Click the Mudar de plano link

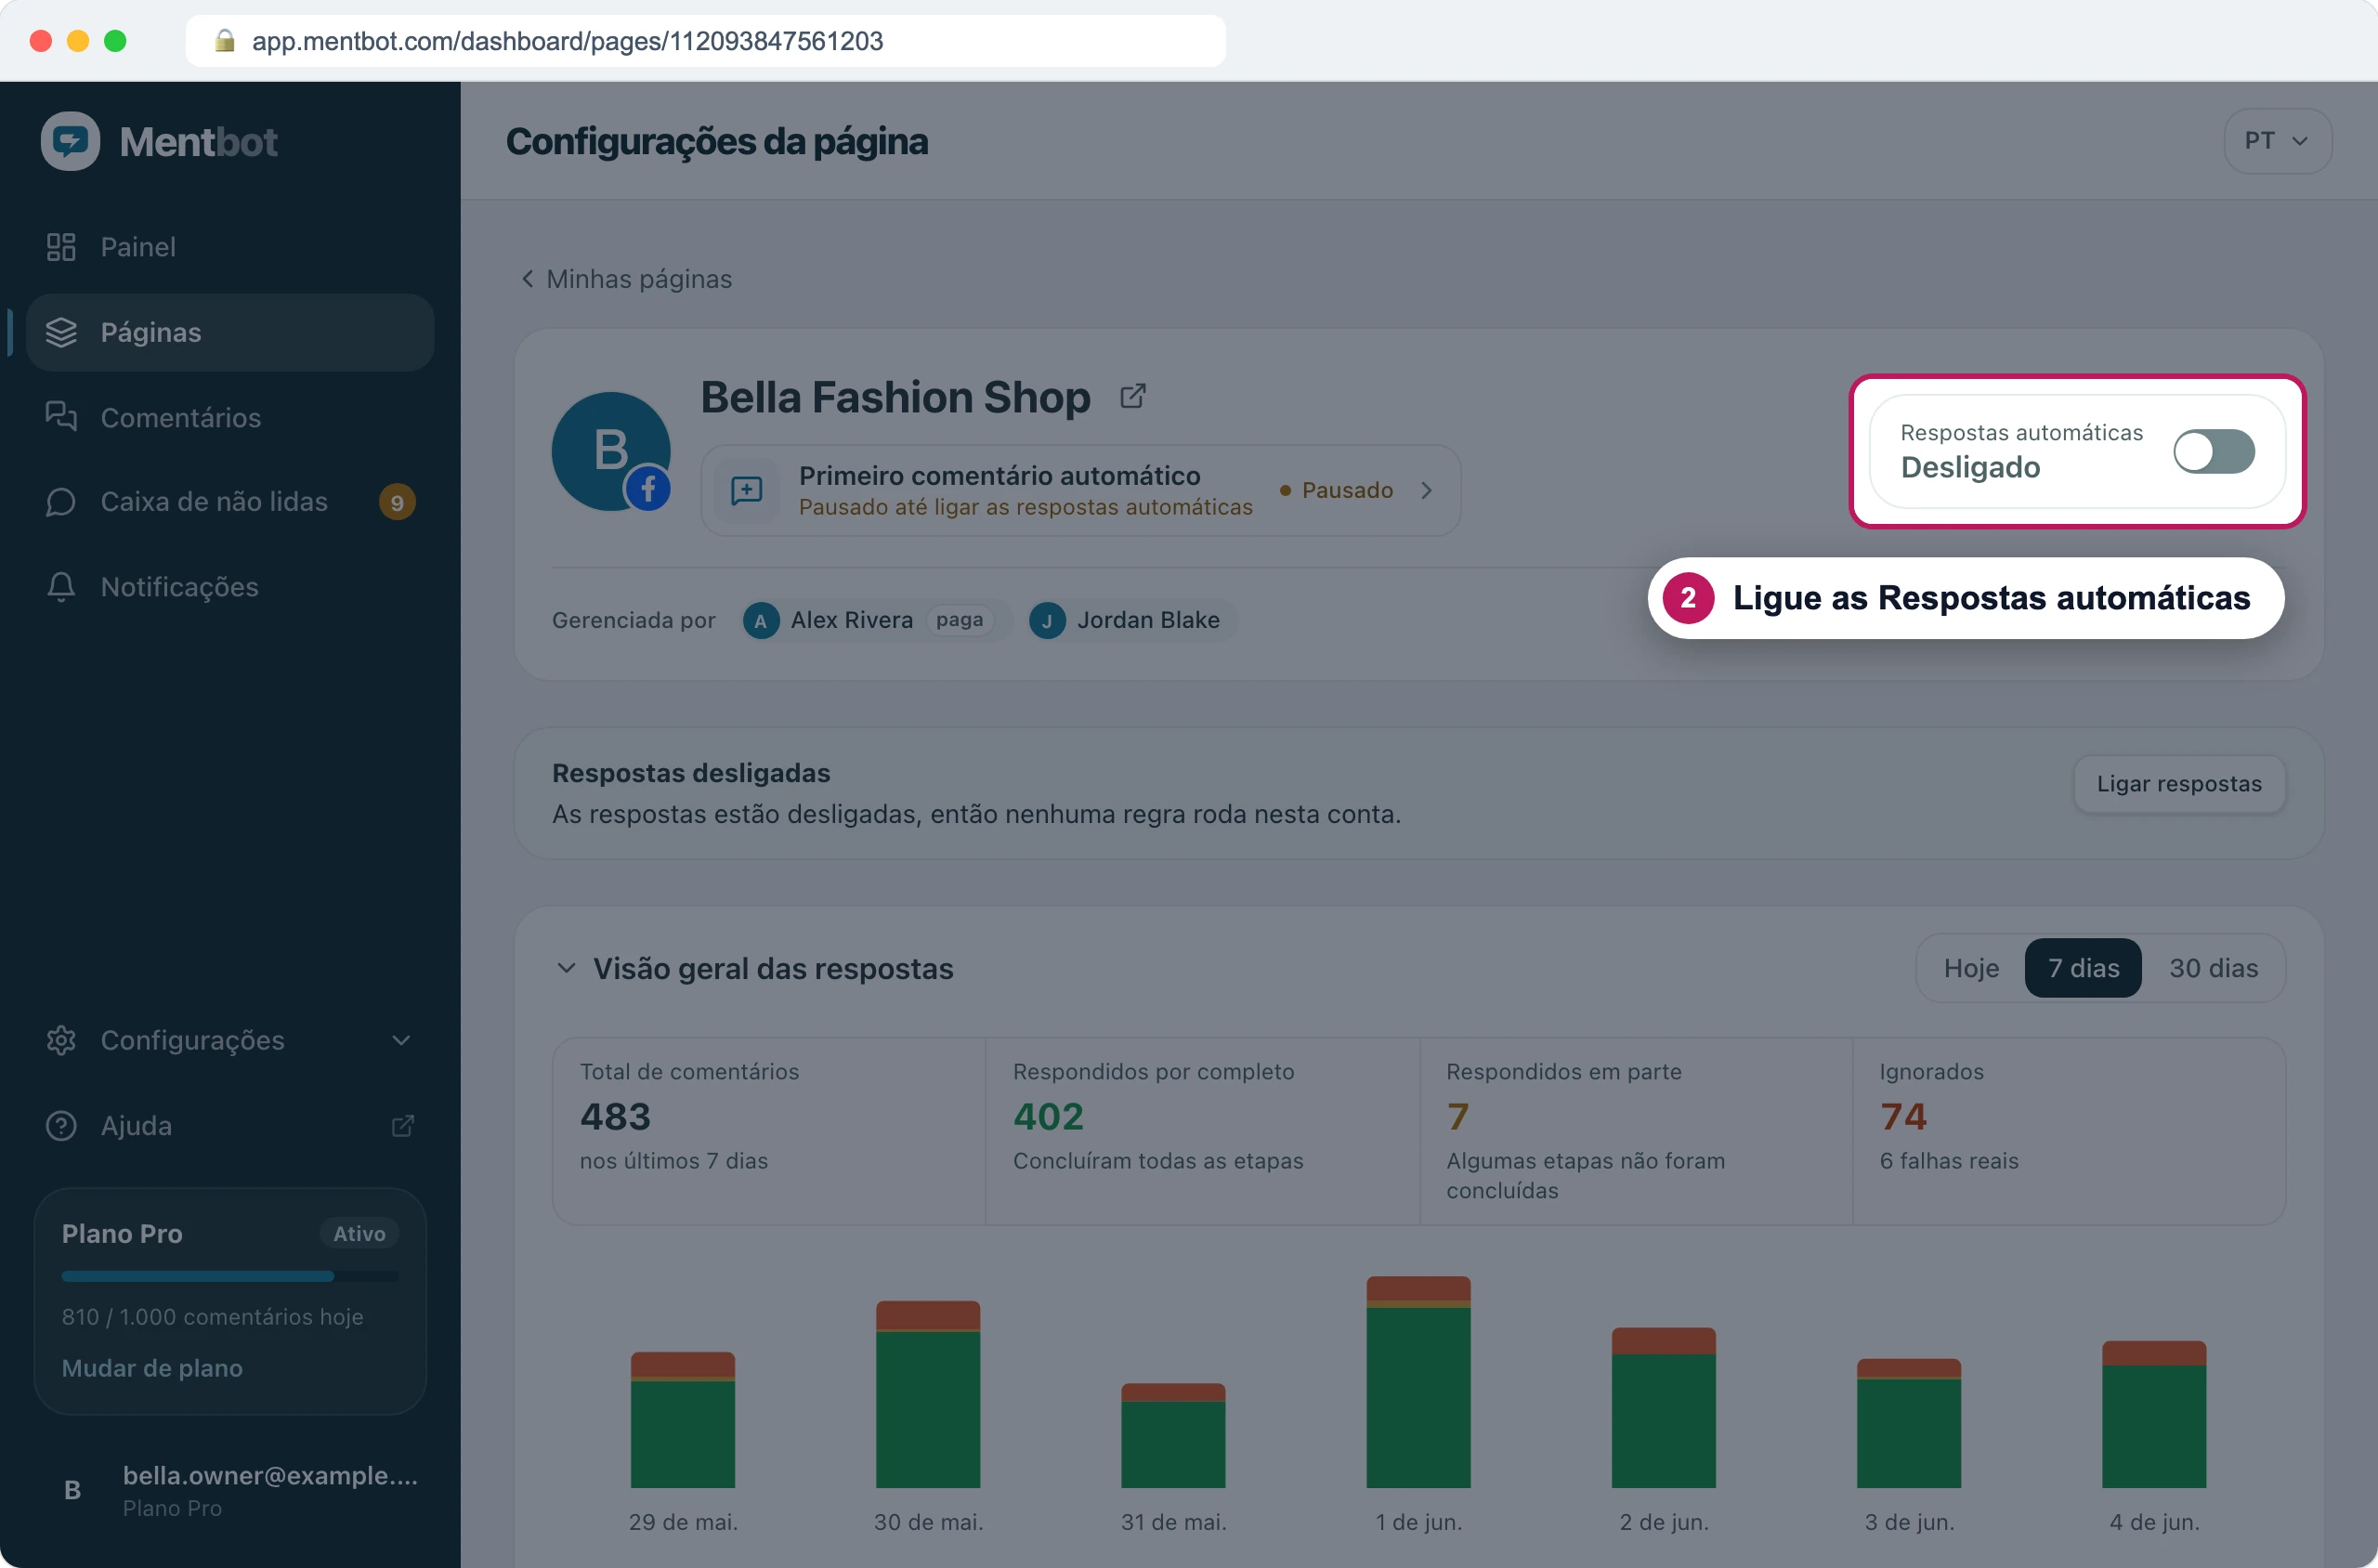(x=152, y=1368)
